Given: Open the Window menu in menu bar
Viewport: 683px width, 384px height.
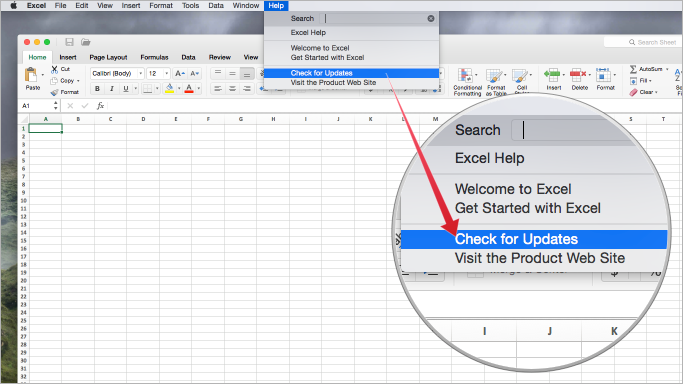Looking at the screenshot, I should (246, 6).
